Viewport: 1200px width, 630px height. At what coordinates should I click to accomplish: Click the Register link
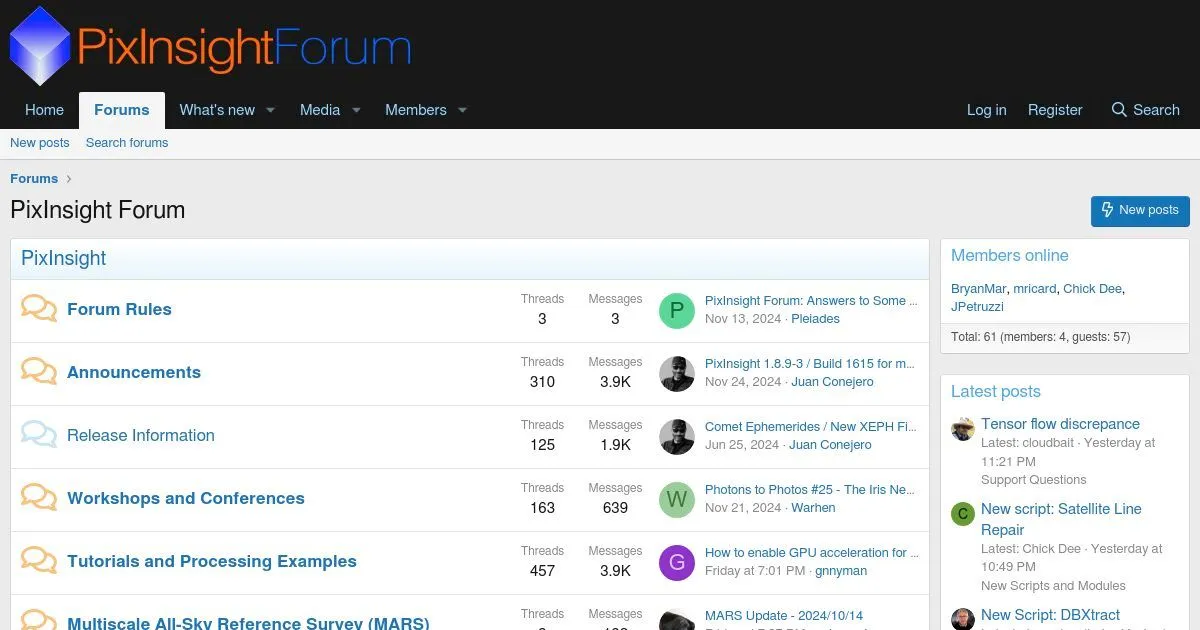click(1055, 110)
